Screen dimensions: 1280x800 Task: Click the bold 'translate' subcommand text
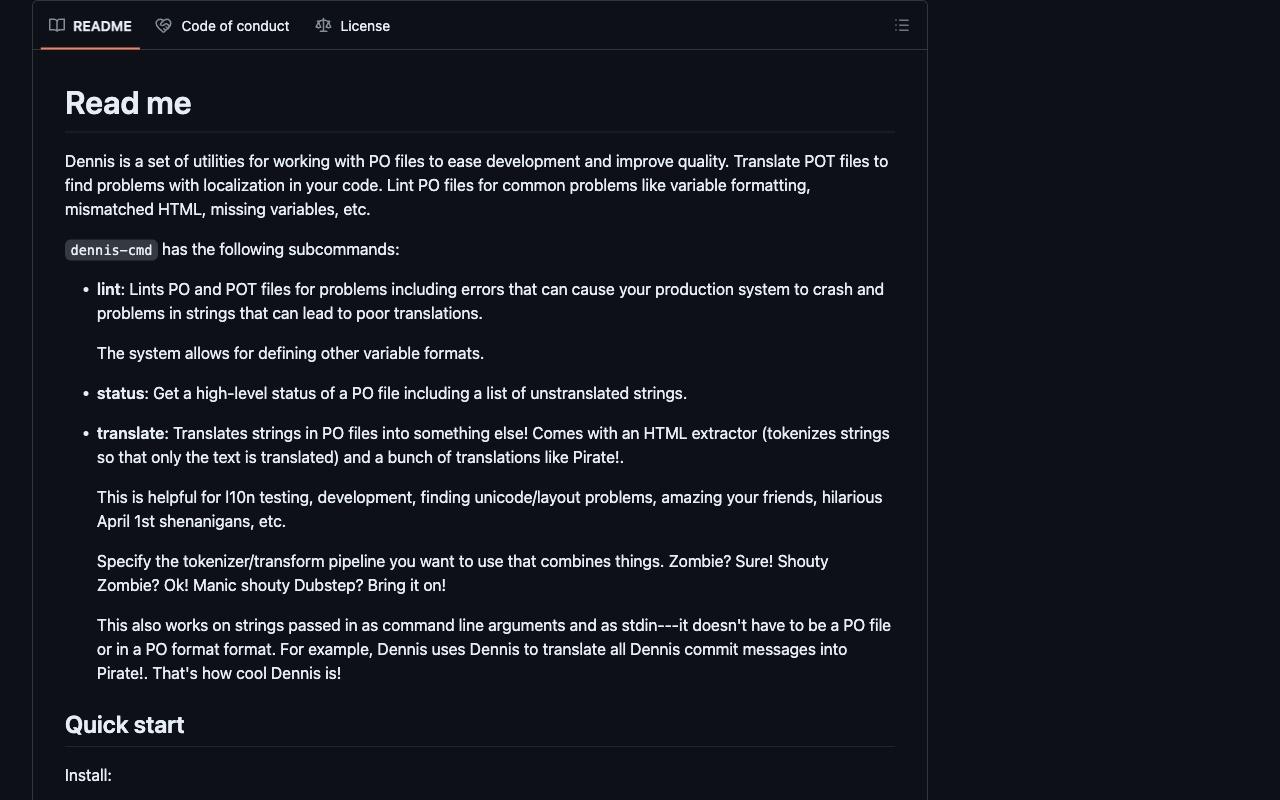[x=130, y=433]
